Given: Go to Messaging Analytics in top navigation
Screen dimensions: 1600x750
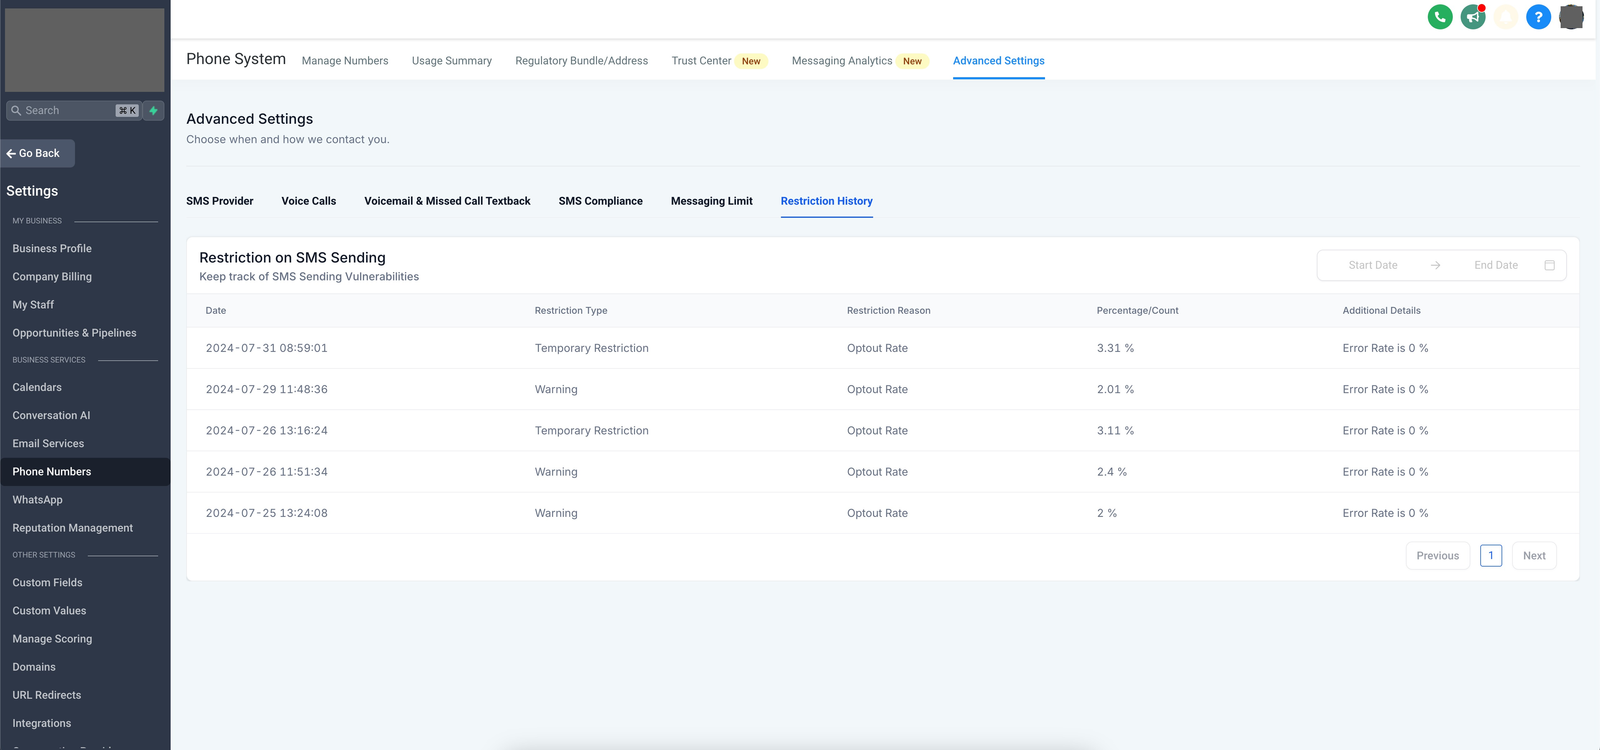Looking at the screenshot, I should [x=841, y=61].
